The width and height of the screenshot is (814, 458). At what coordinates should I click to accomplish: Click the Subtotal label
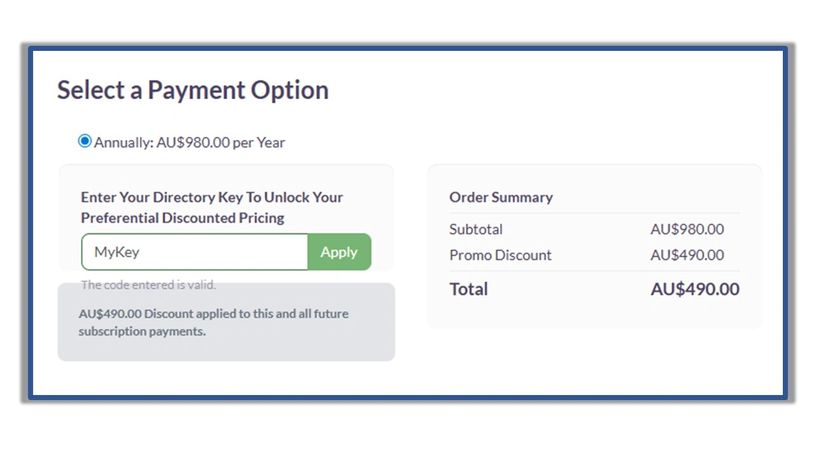[476, 229]
